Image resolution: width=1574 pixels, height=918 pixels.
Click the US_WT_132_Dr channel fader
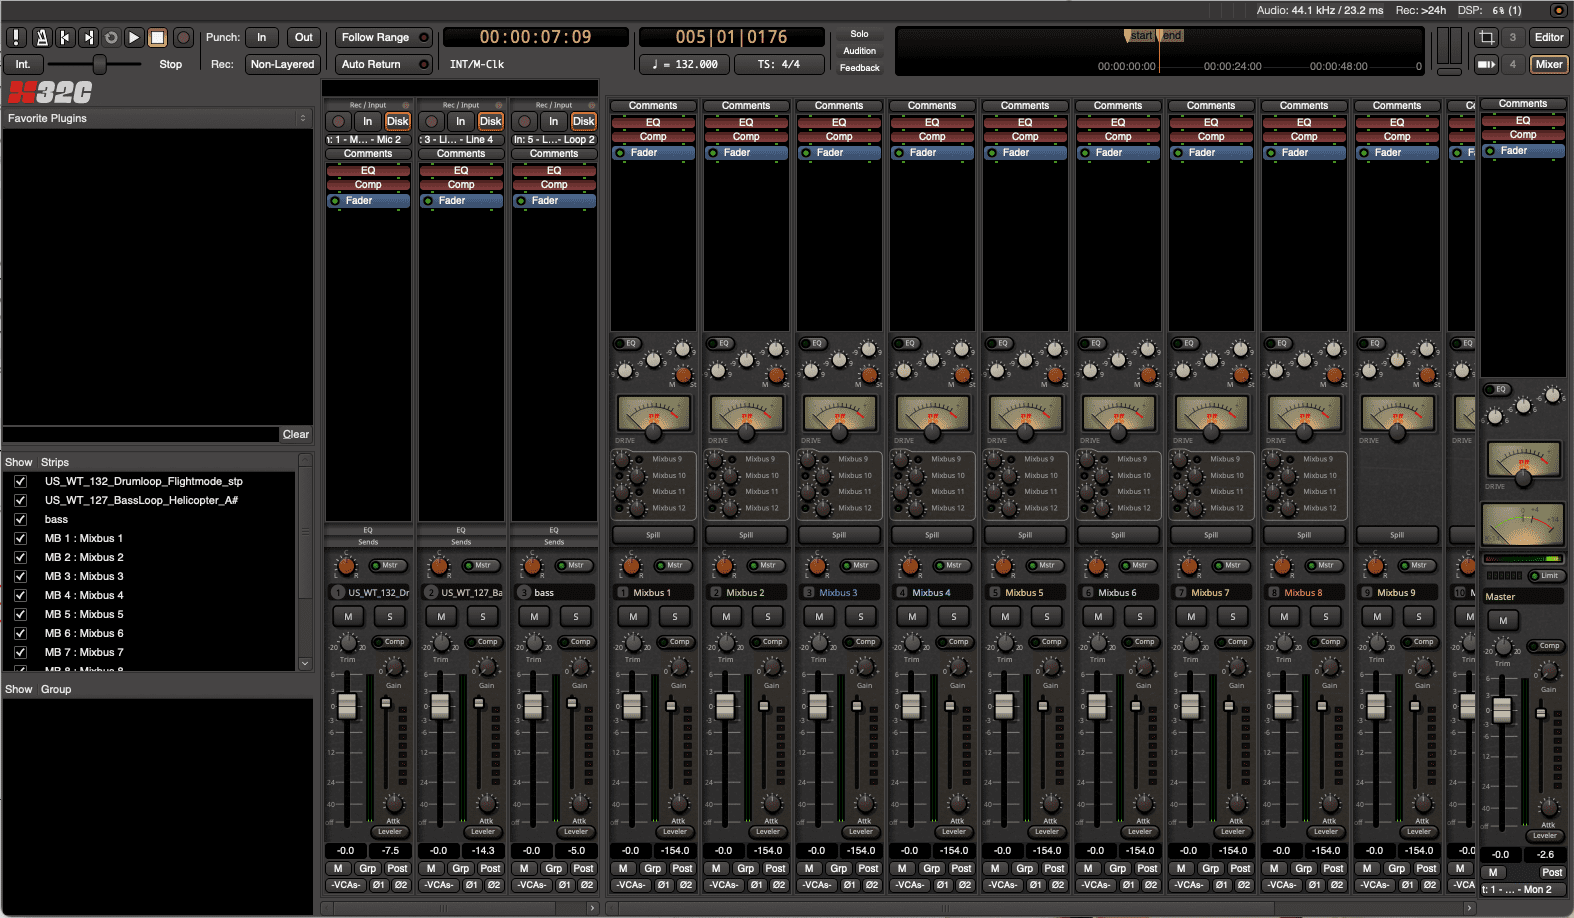pyautogui.click(x=347, y=706)
